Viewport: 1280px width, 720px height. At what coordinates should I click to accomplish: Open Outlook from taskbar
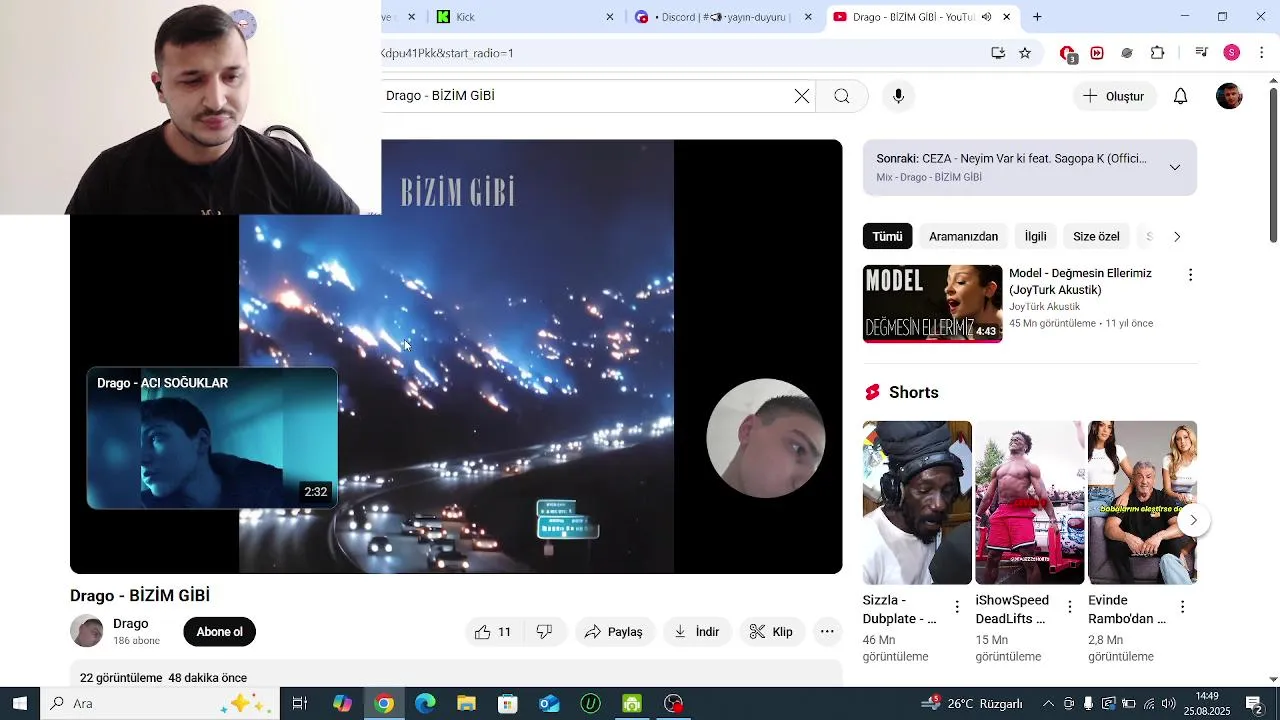click(549, 704)
